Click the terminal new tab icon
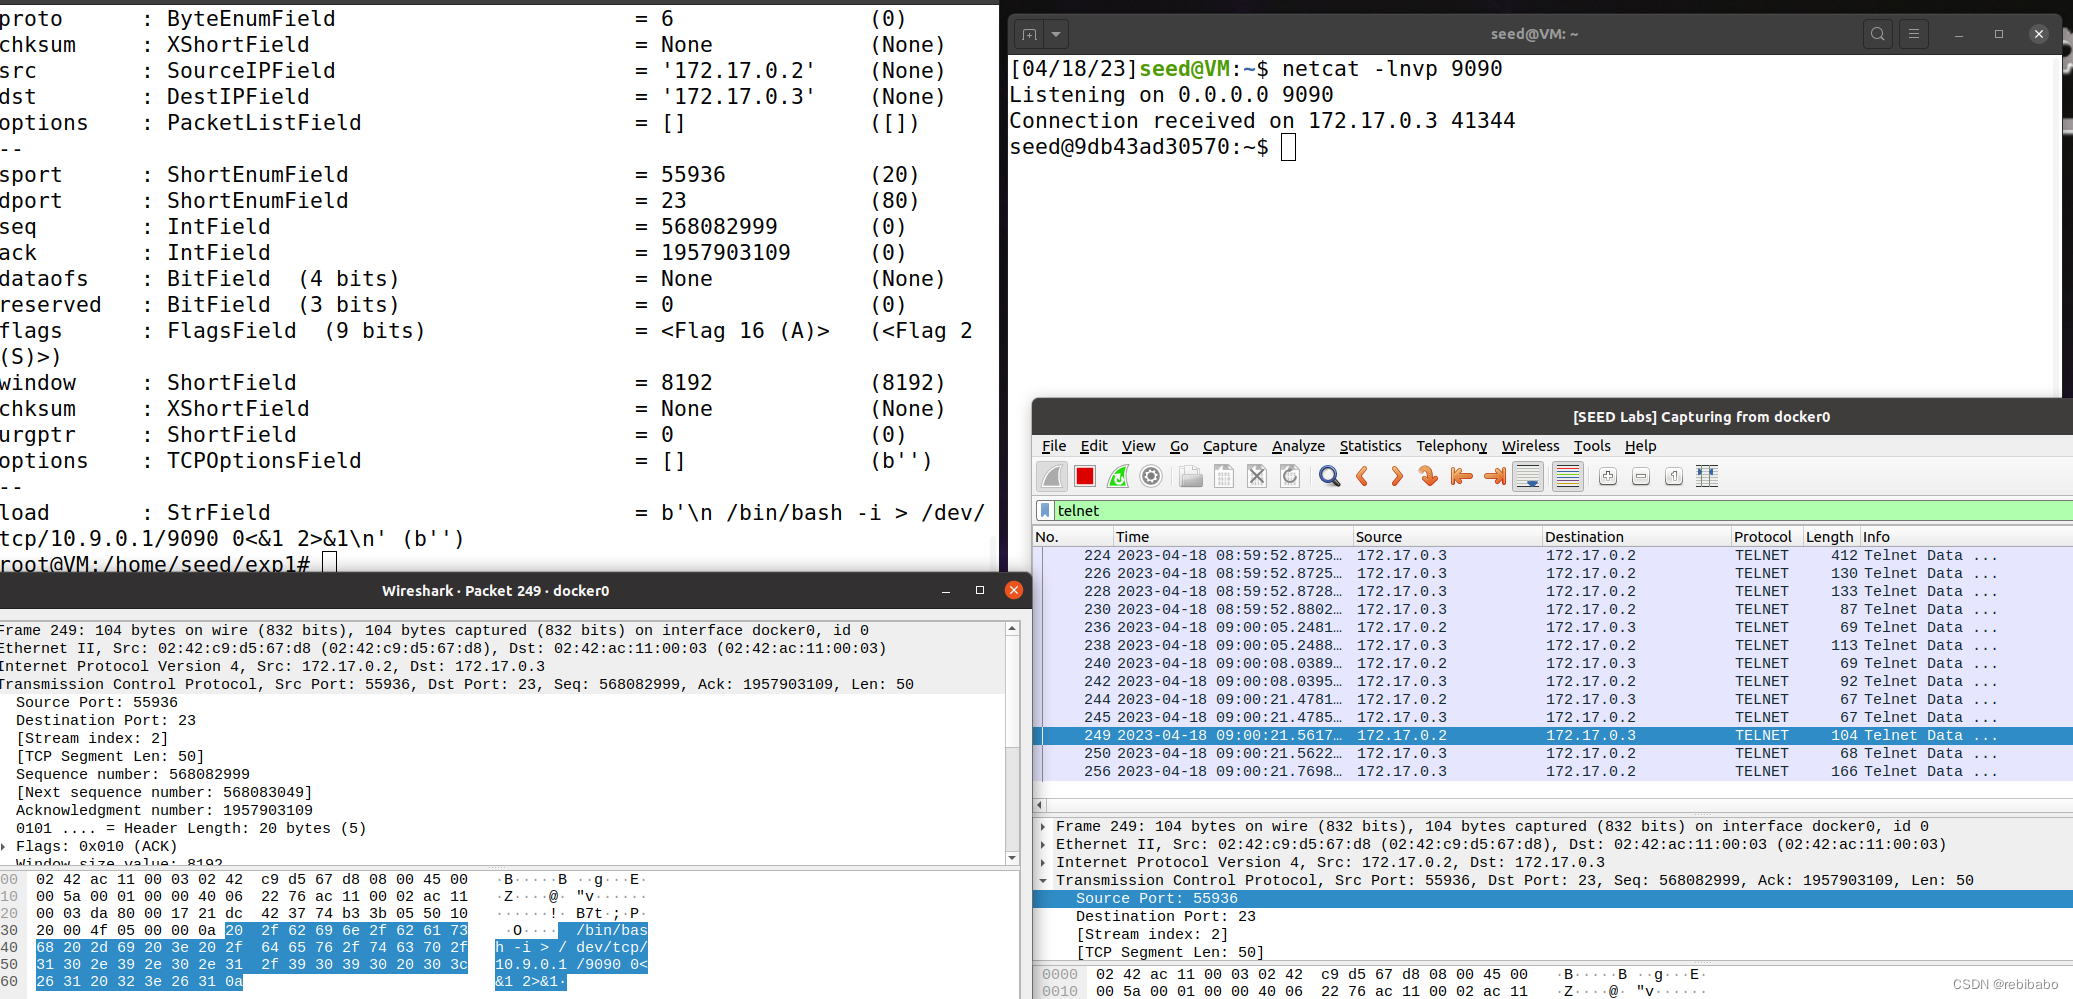The width and height of the screenshot is (2073, 999). pyautogui.click(x=1029, y=35)
